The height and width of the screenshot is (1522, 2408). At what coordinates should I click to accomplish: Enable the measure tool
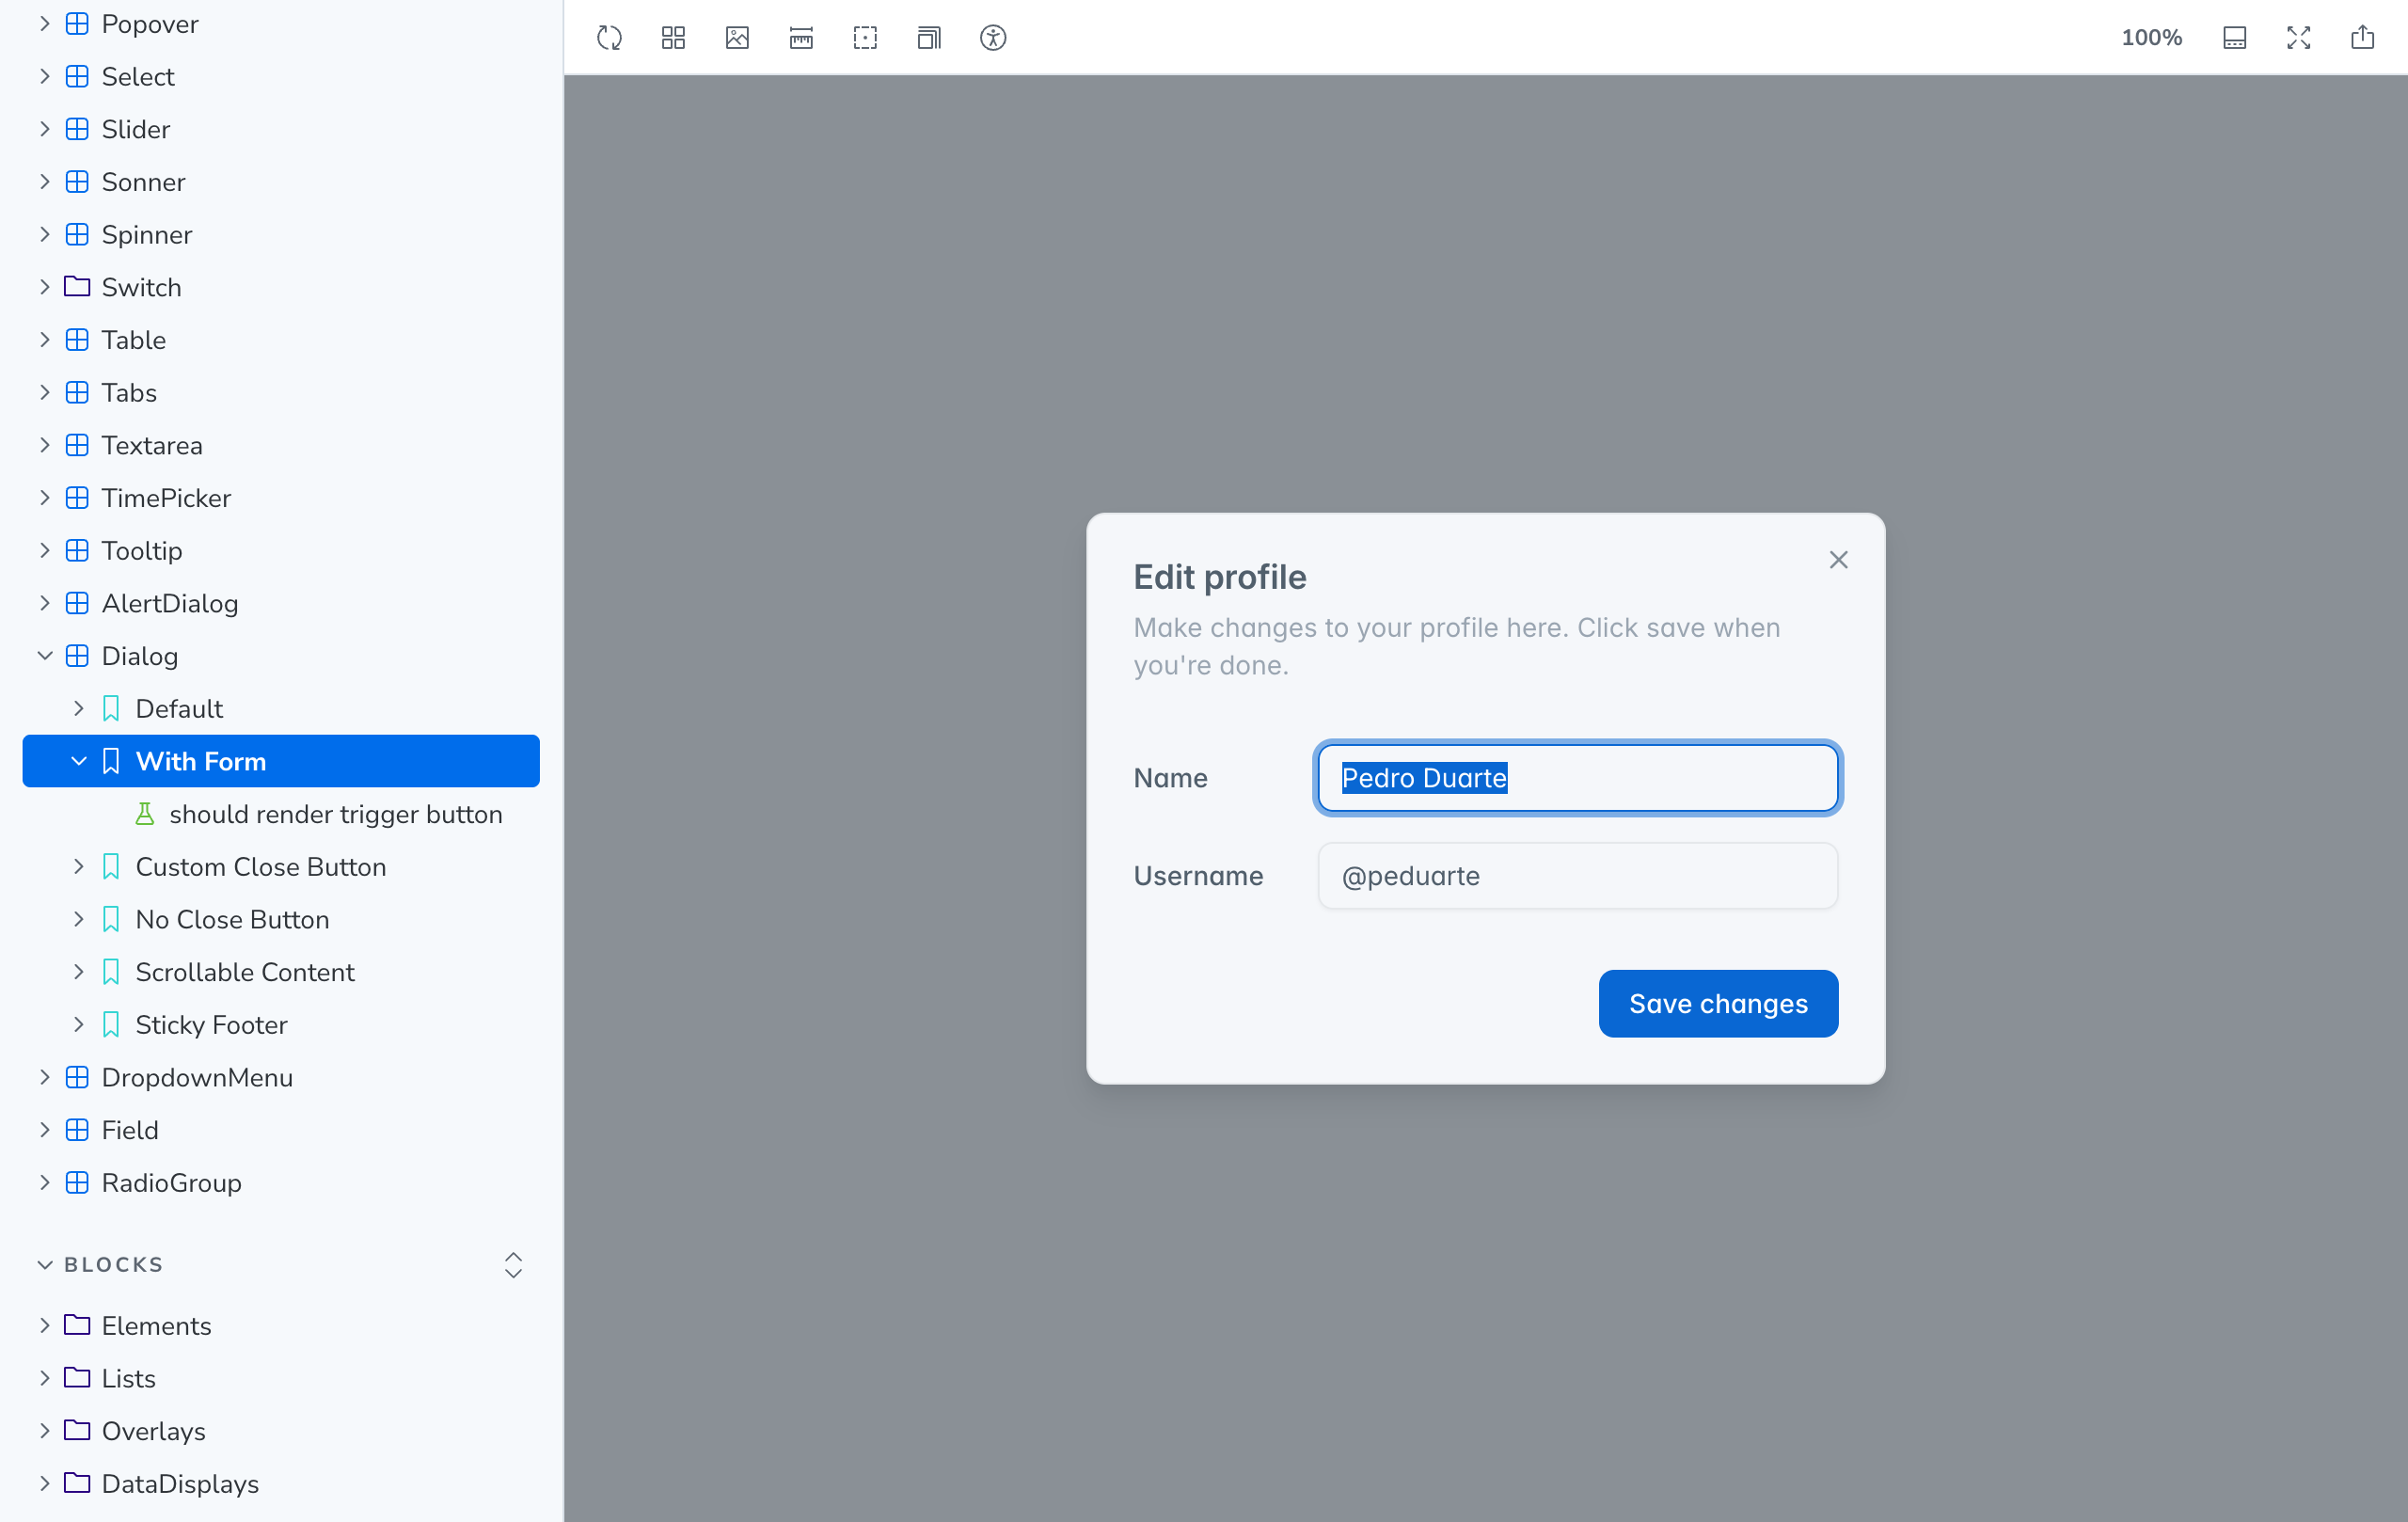coord(801,37)
